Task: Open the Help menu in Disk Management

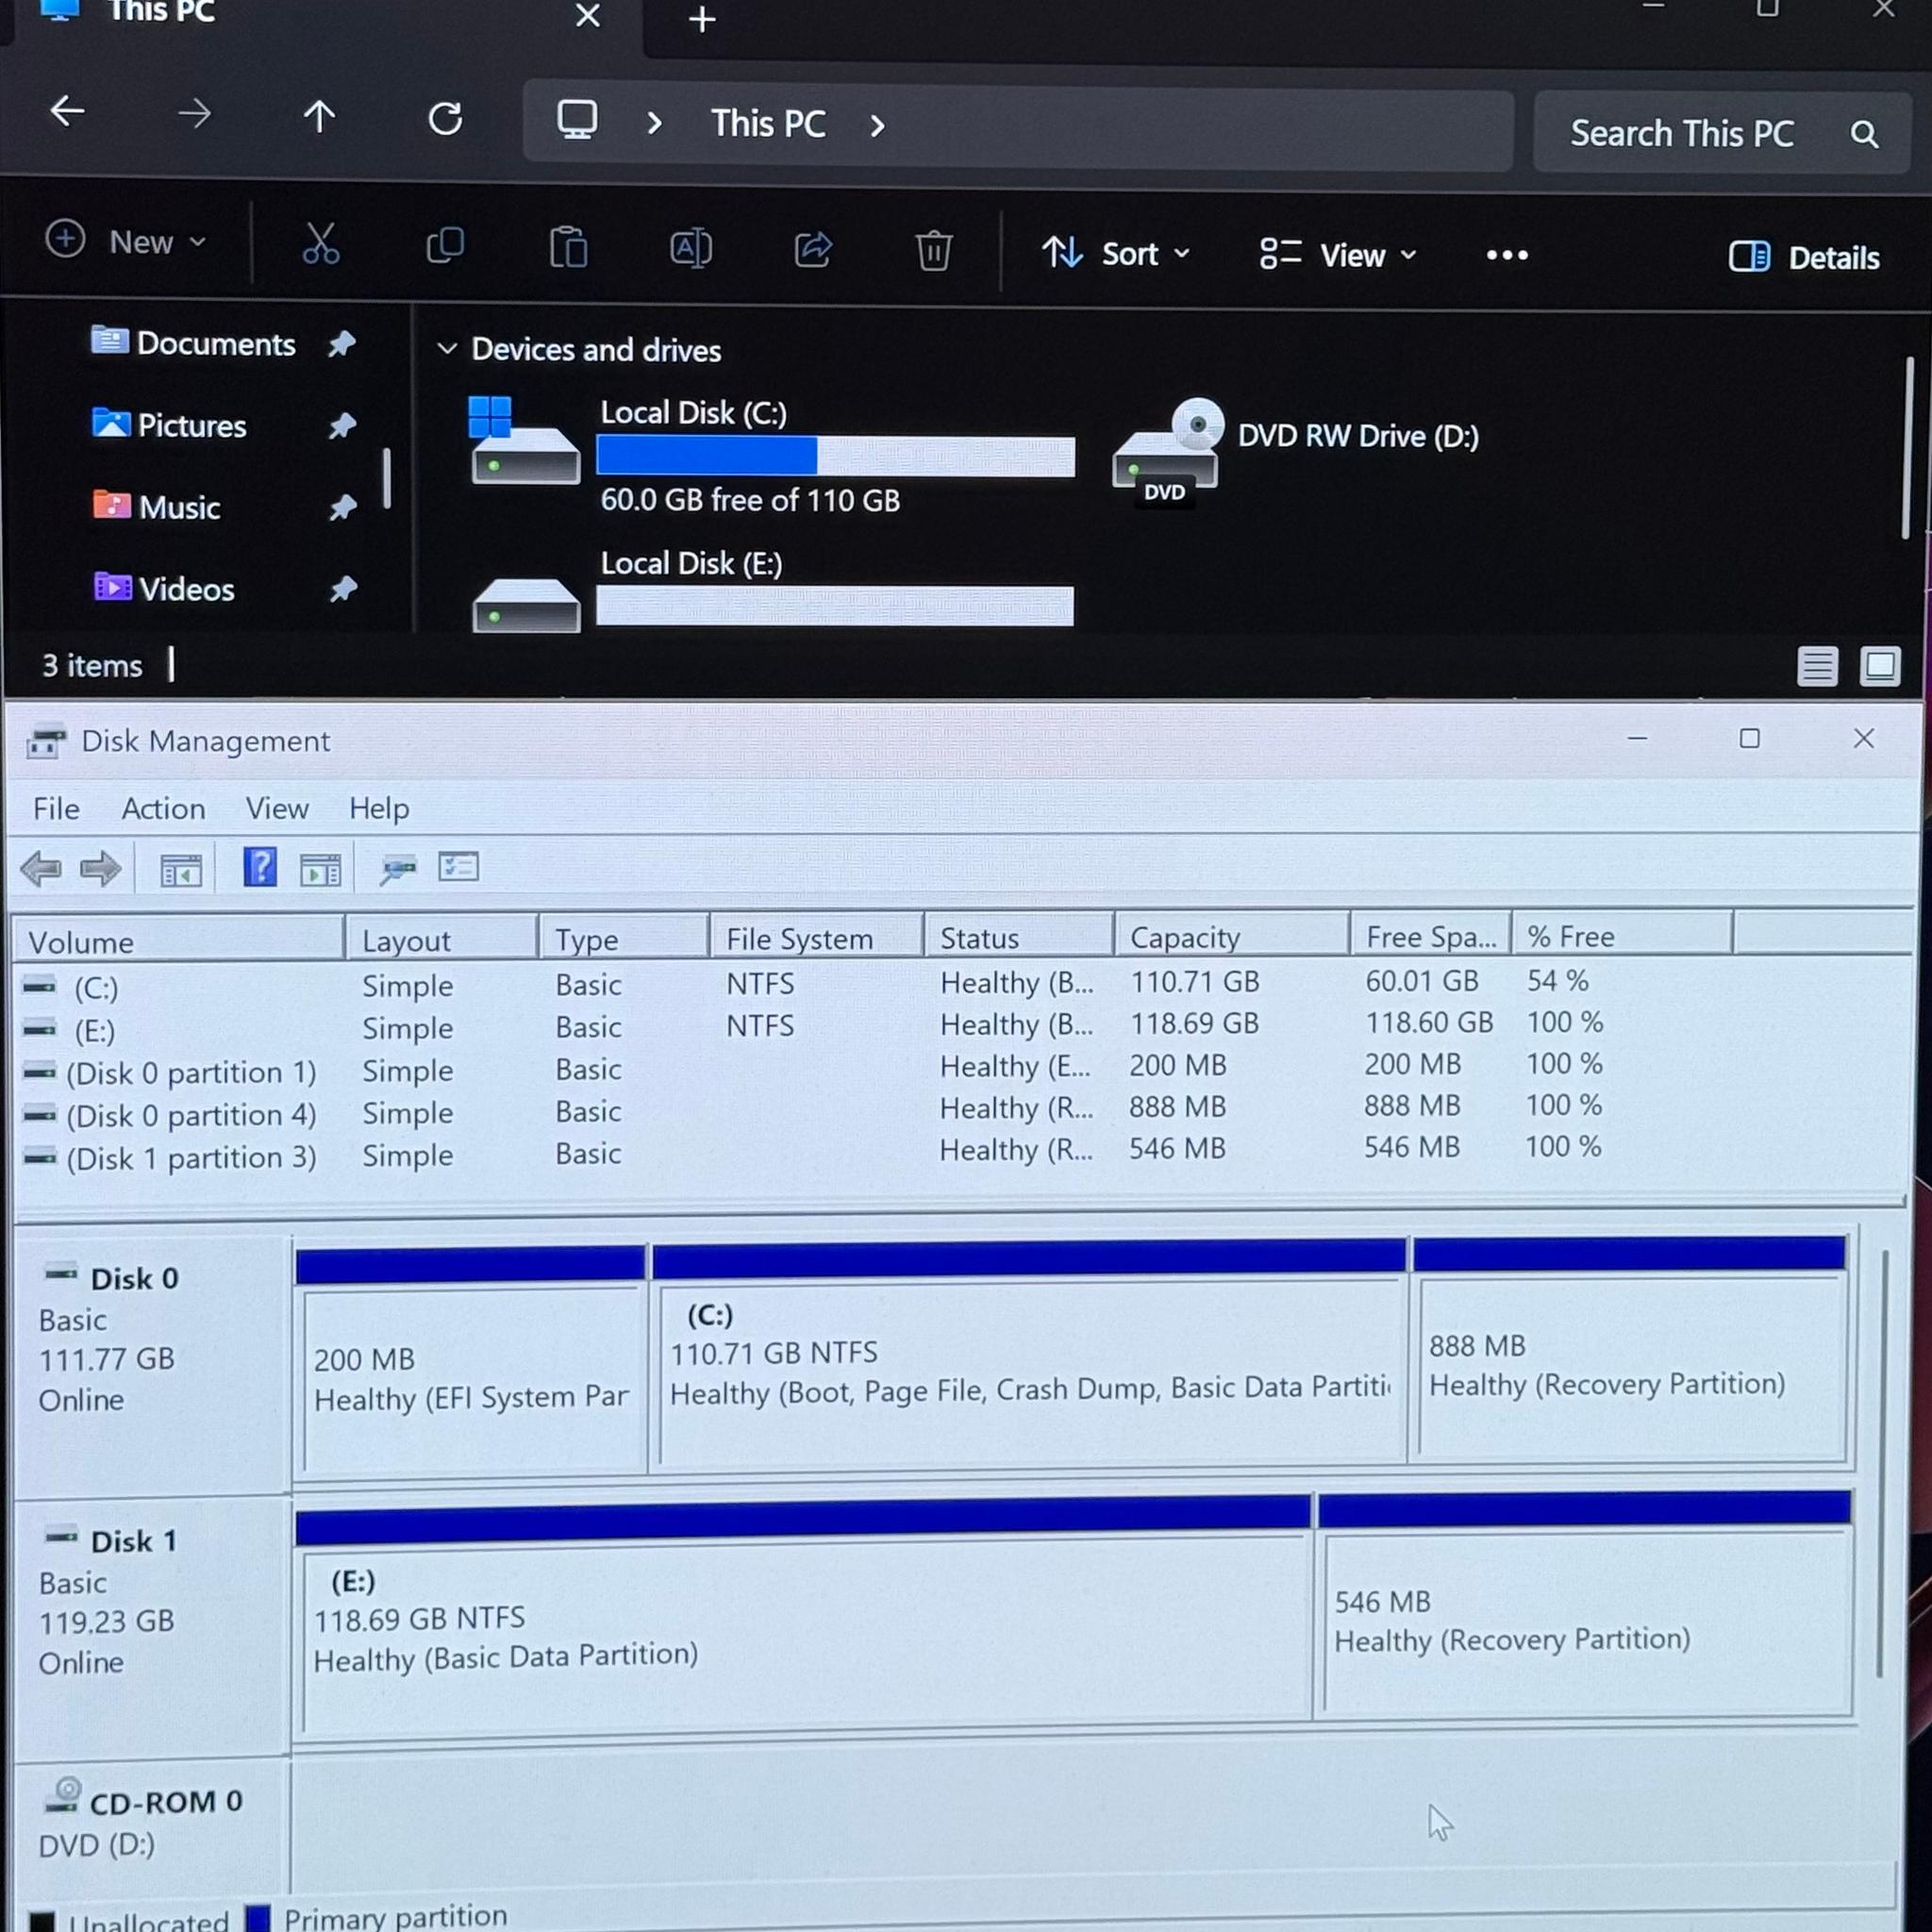Action: (379, 808)
